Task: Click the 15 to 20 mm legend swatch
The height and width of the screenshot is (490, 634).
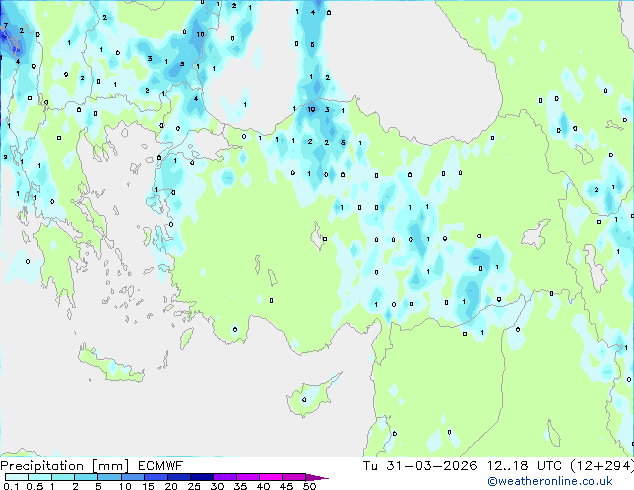Action: coord(156,477)
